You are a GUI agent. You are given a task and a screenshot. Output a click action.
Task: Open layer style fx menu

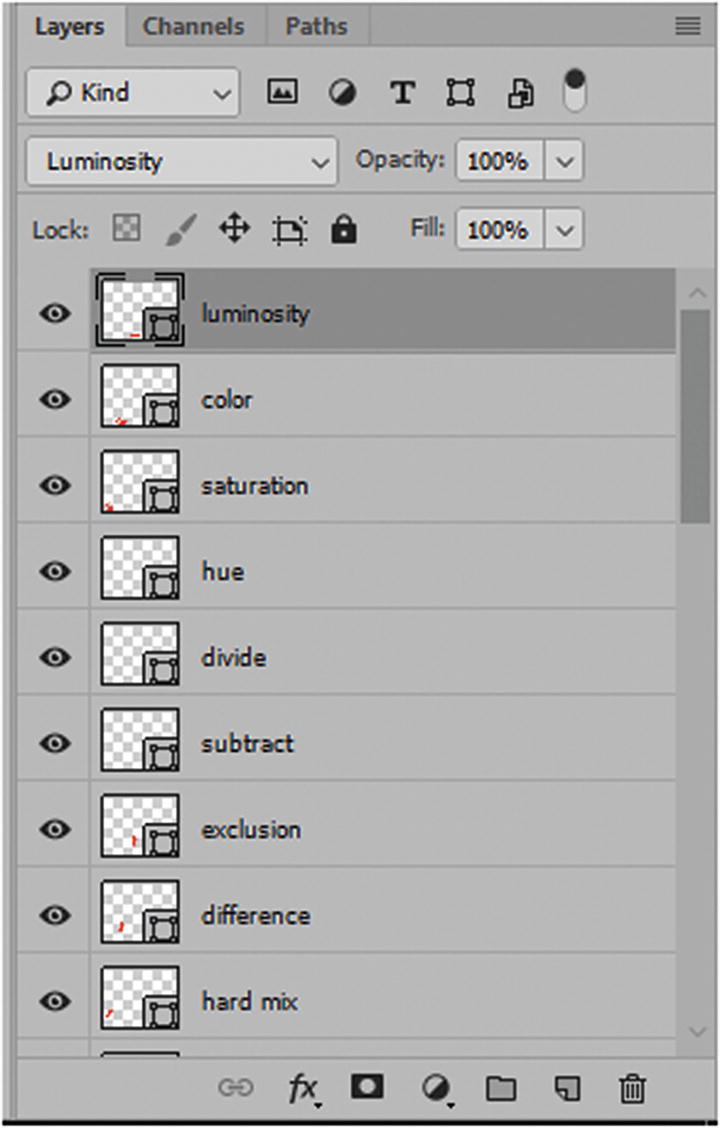tap(302, 1088)
